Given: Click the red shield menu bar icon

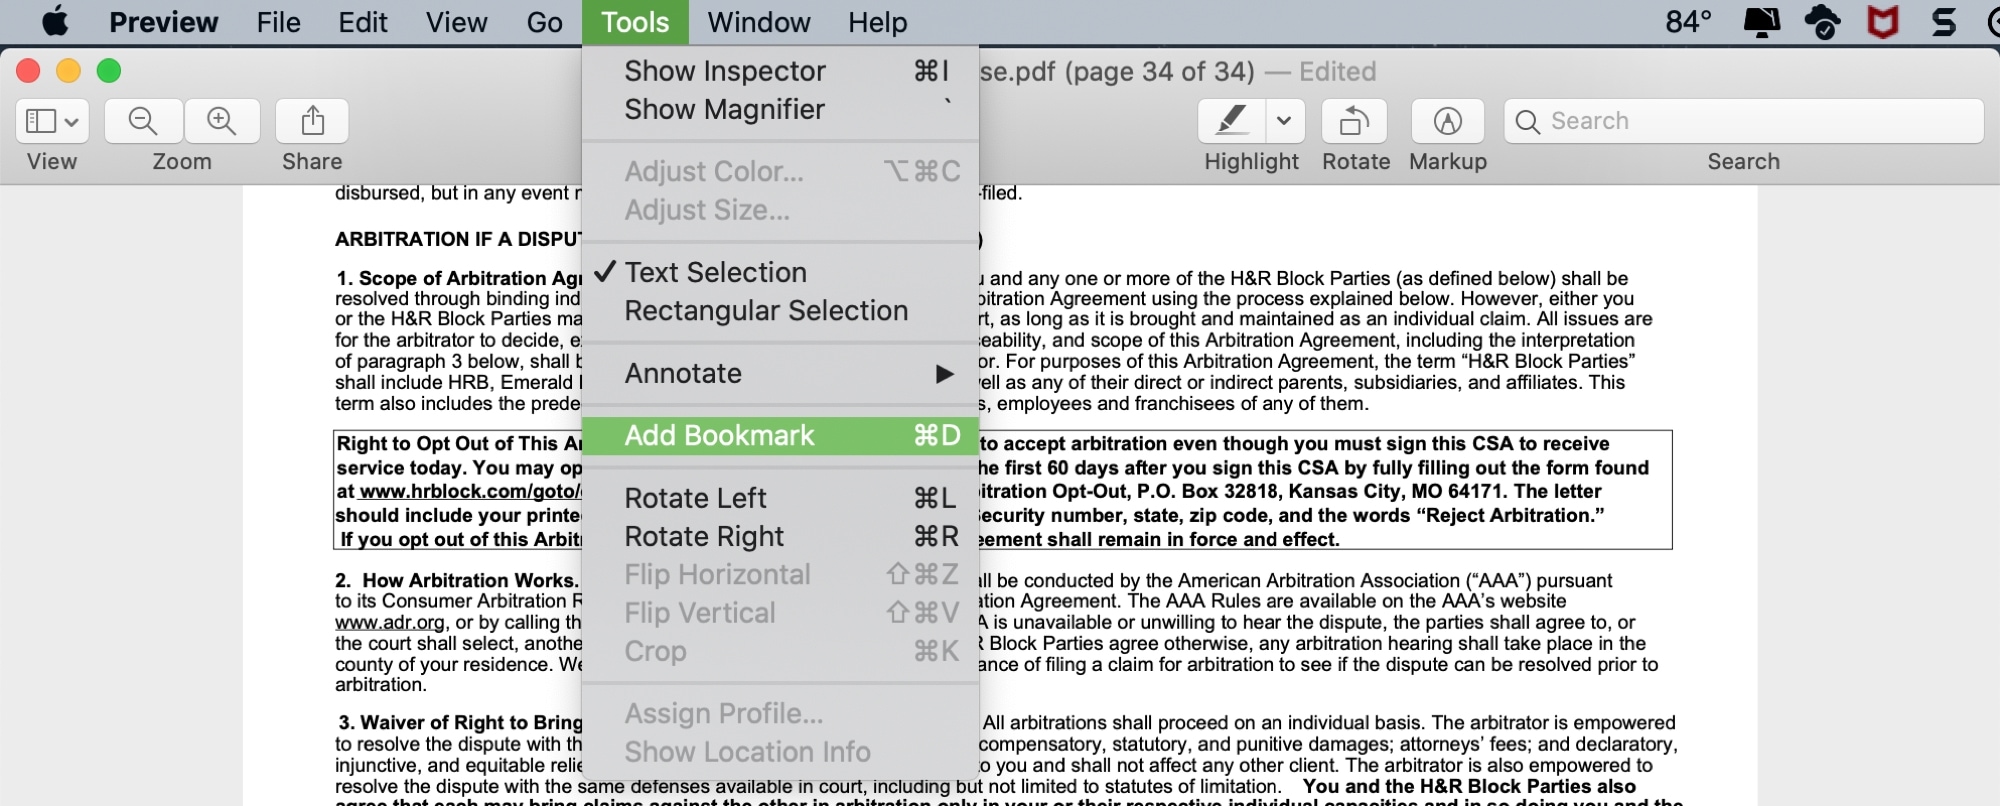Looking at the screenshot, I should 1883,22.
